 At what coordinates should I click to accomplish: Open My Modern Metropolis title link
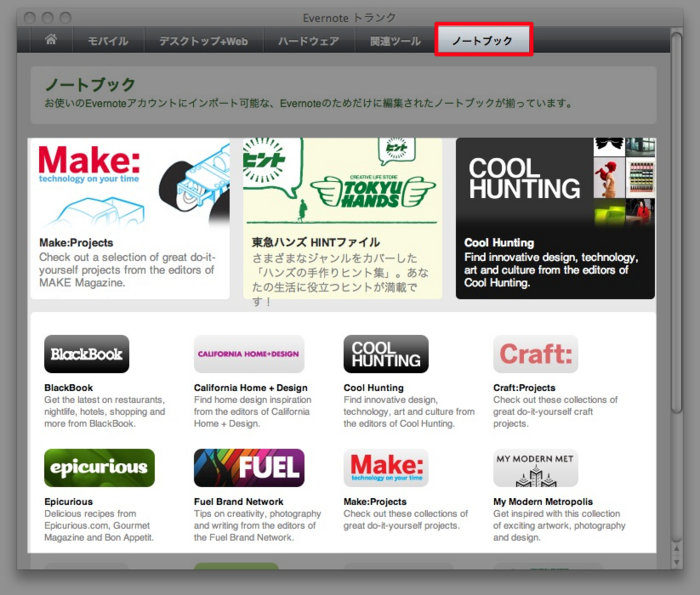[x=543, y=501]
